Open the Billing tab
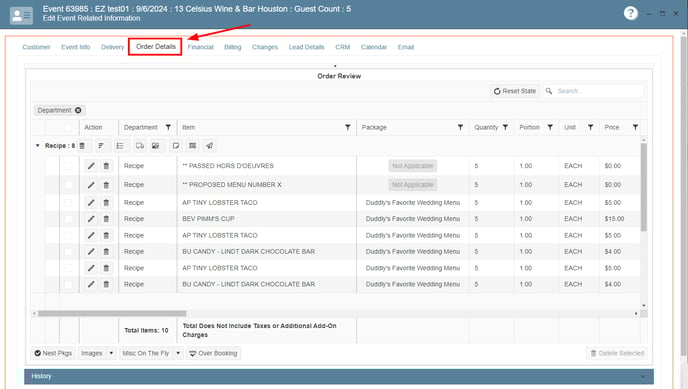 pyautogui.click(x=233, y=47)
